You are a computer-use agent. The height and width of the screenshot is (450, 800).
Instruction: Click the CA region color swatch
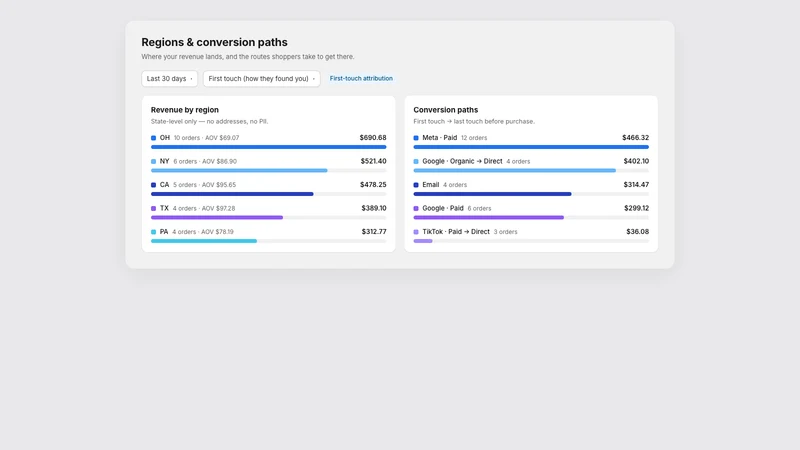(154, 185)
